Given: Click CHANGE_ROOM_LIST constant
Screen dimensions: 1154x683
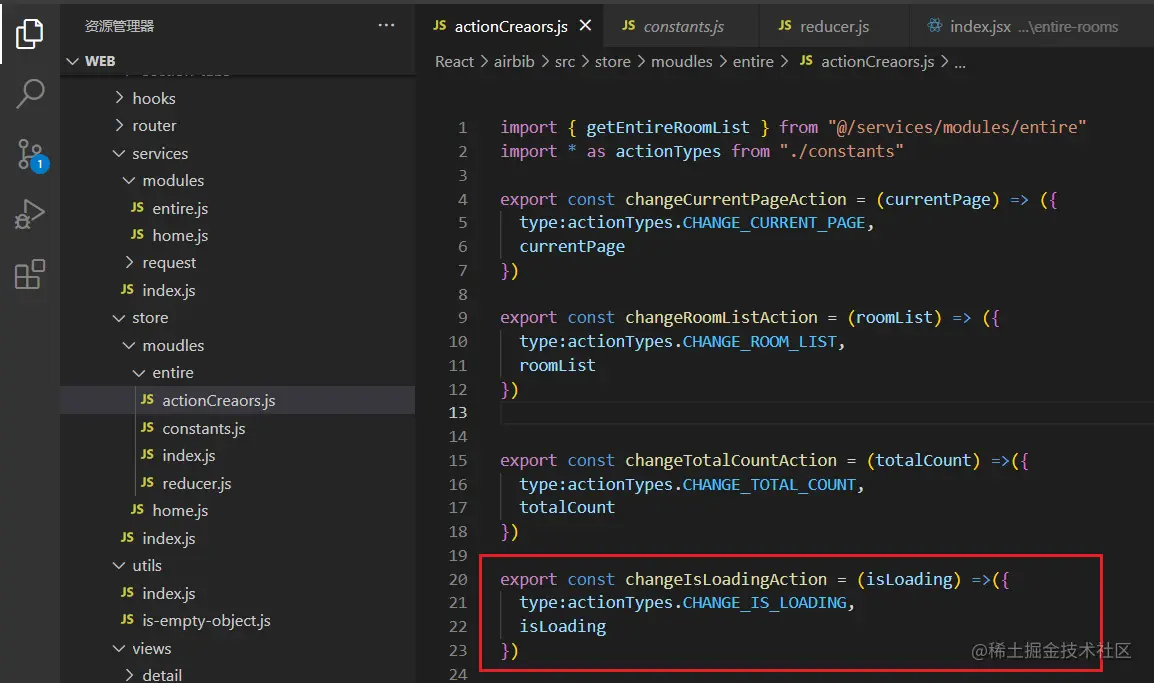Looking at the screenshot, I should [x=760, y=342].
